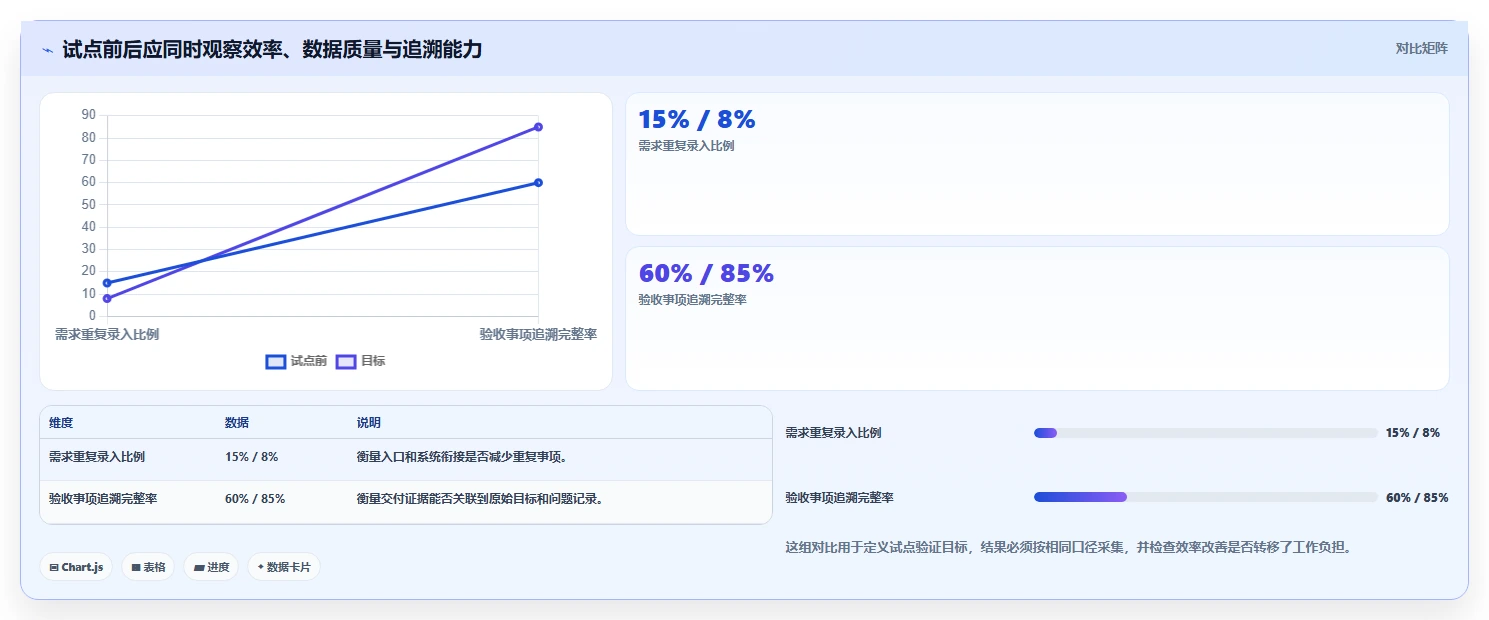Select the 目标 data point above 需求重复录入比例

coord(107,298)
